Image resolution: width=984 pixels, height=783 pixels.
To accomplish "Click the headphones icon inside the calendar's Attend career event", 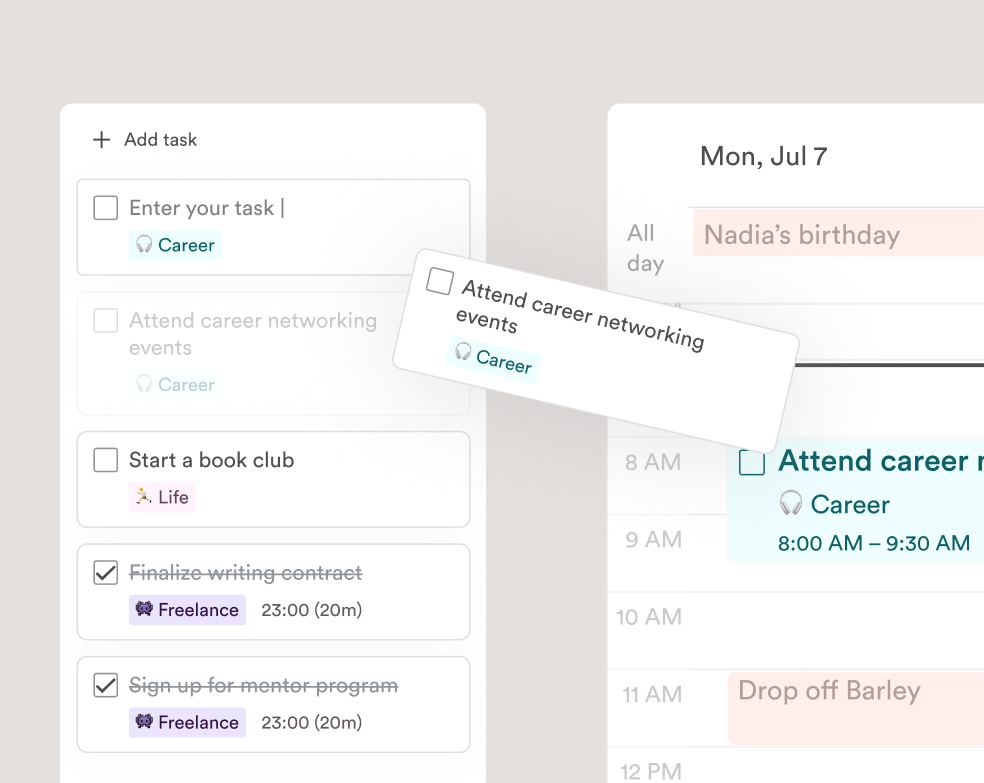I will [791, 504].
